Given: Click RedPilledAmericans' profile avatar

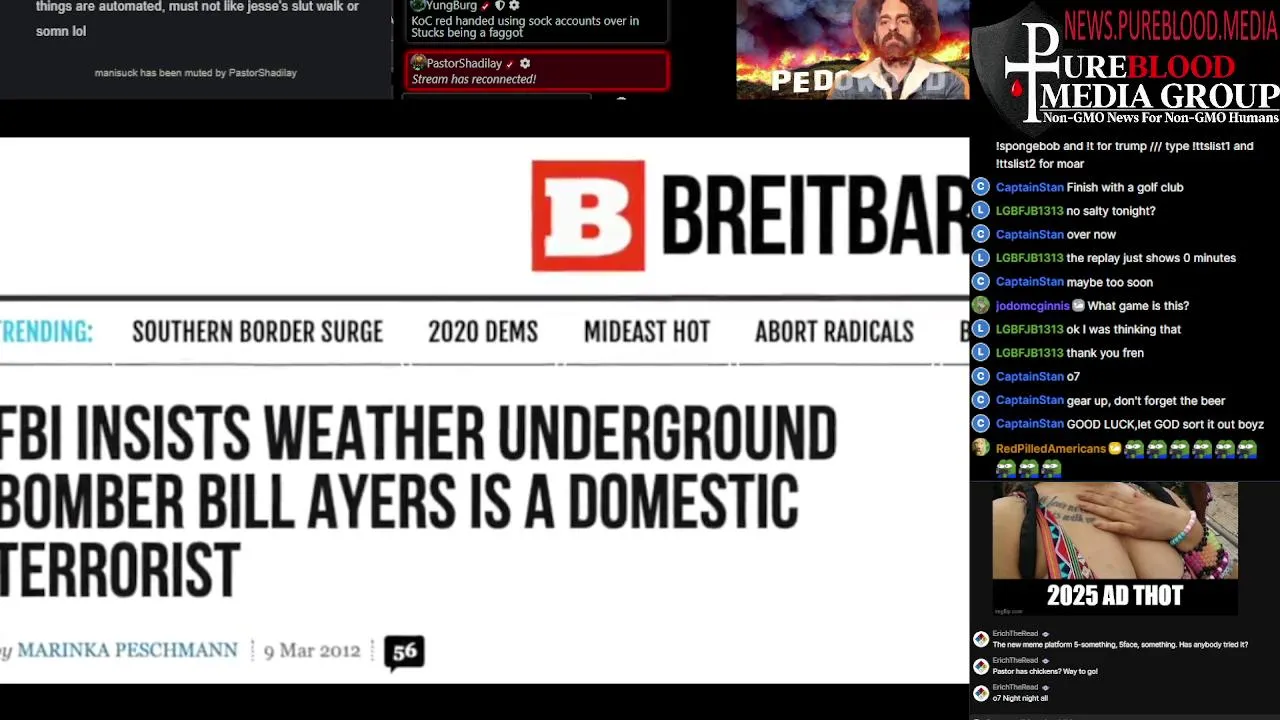Looking at the screenshot, I should [x=980, y=448].
